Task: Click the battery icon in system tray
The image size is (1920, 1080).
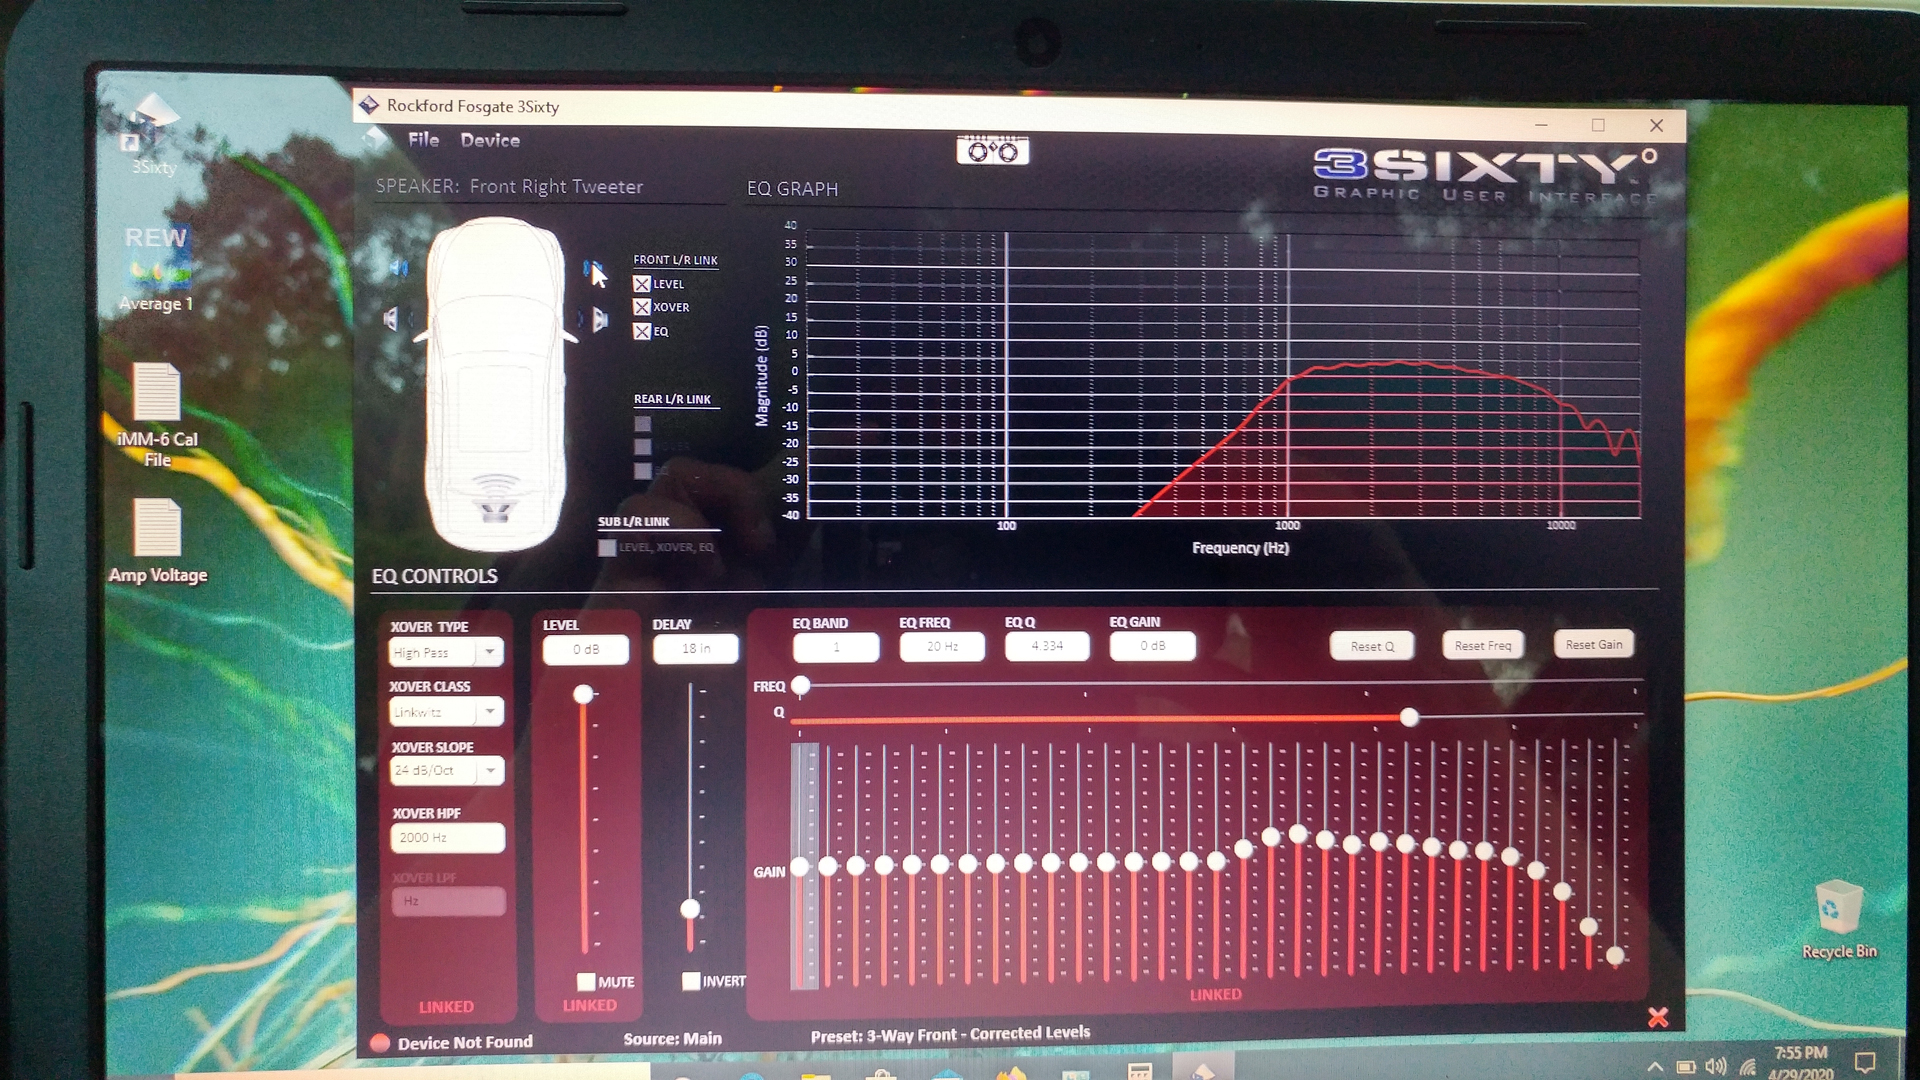Action: [1686, 1067]
